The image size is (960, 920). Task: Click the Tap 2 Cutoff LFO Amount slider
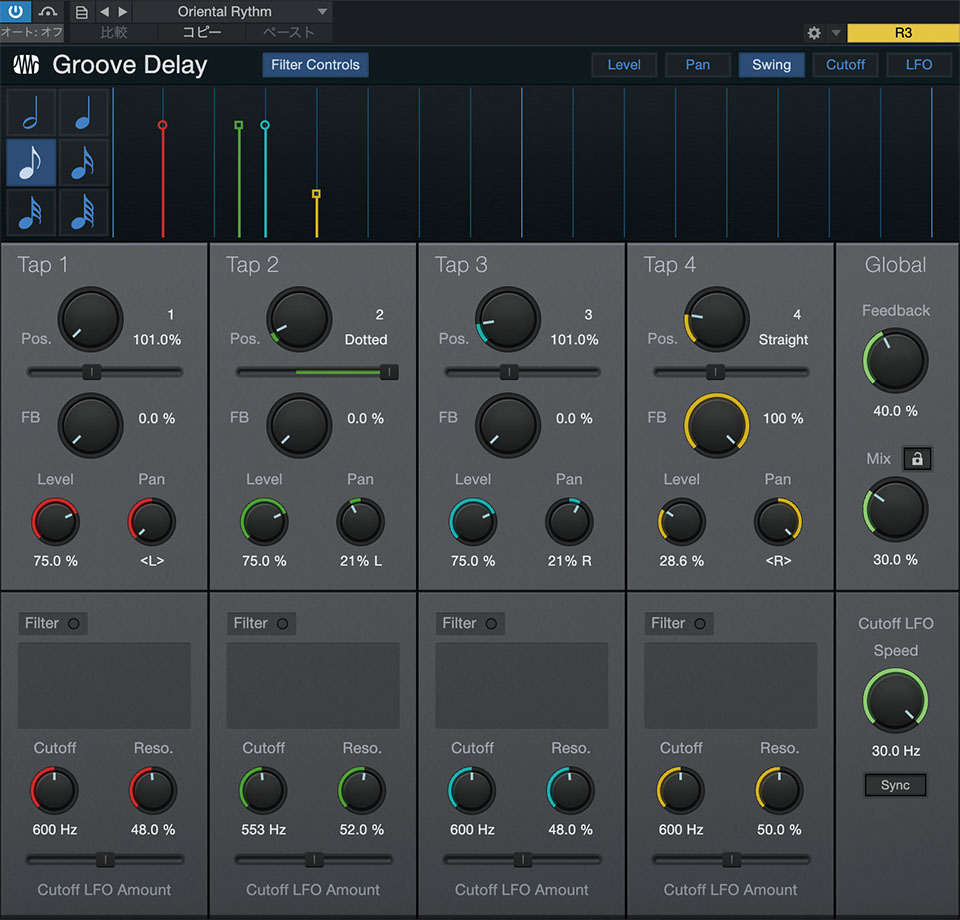click(x=313, y=860)
